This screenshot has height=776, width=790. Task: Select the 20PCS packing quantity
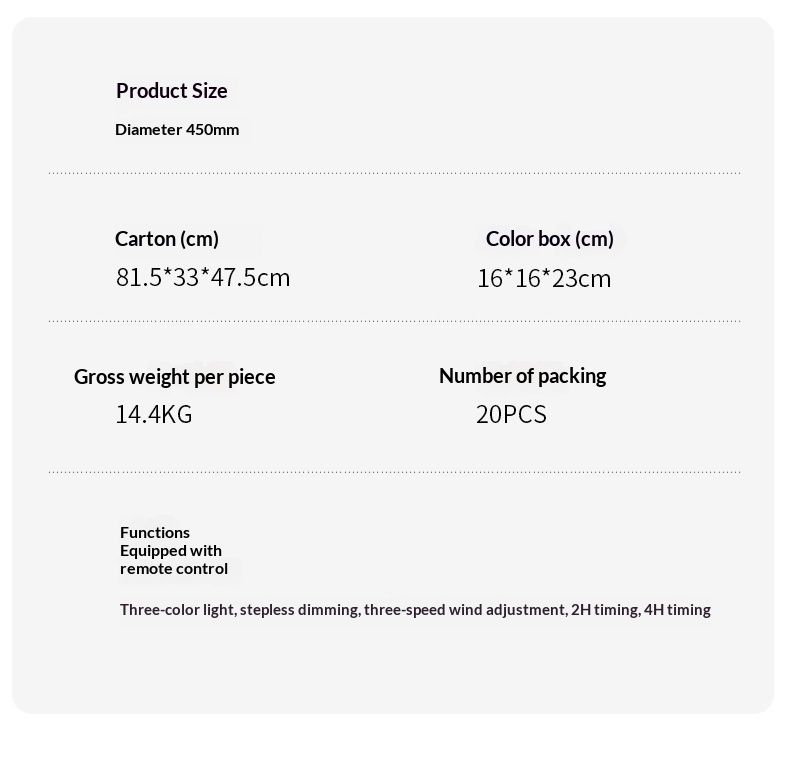coord(511,414)
